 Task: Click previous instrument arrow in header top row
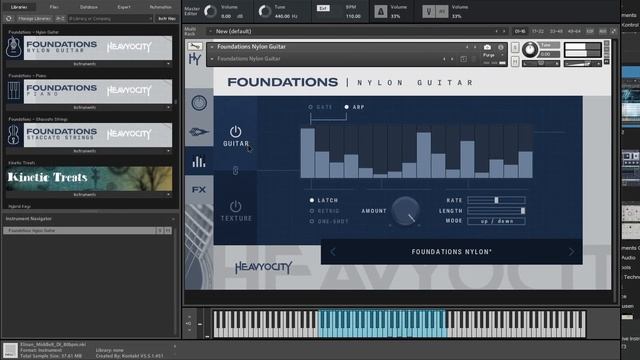(467, 47)
